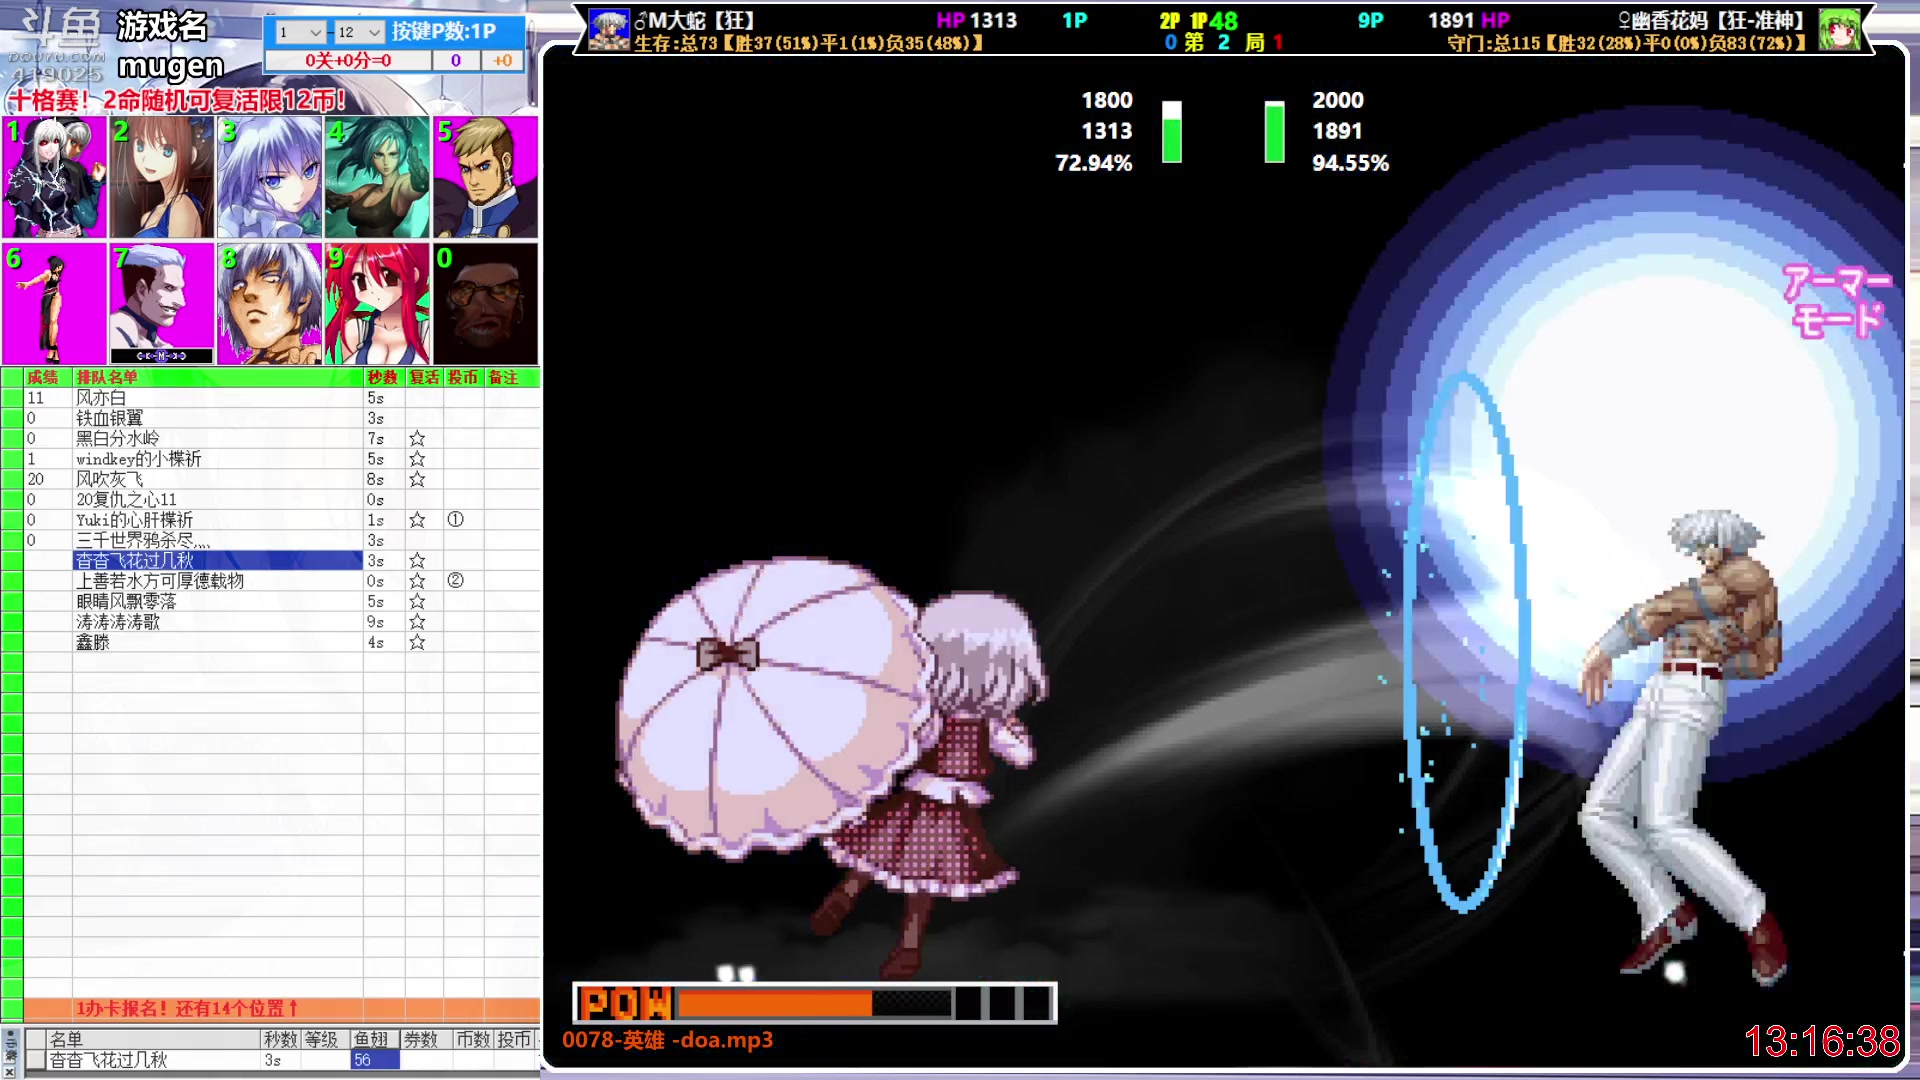This screenshot has width=1920, height=1080.
Task: Click the 幽香花妈 player avatar icon
Action: point(1839,30)
